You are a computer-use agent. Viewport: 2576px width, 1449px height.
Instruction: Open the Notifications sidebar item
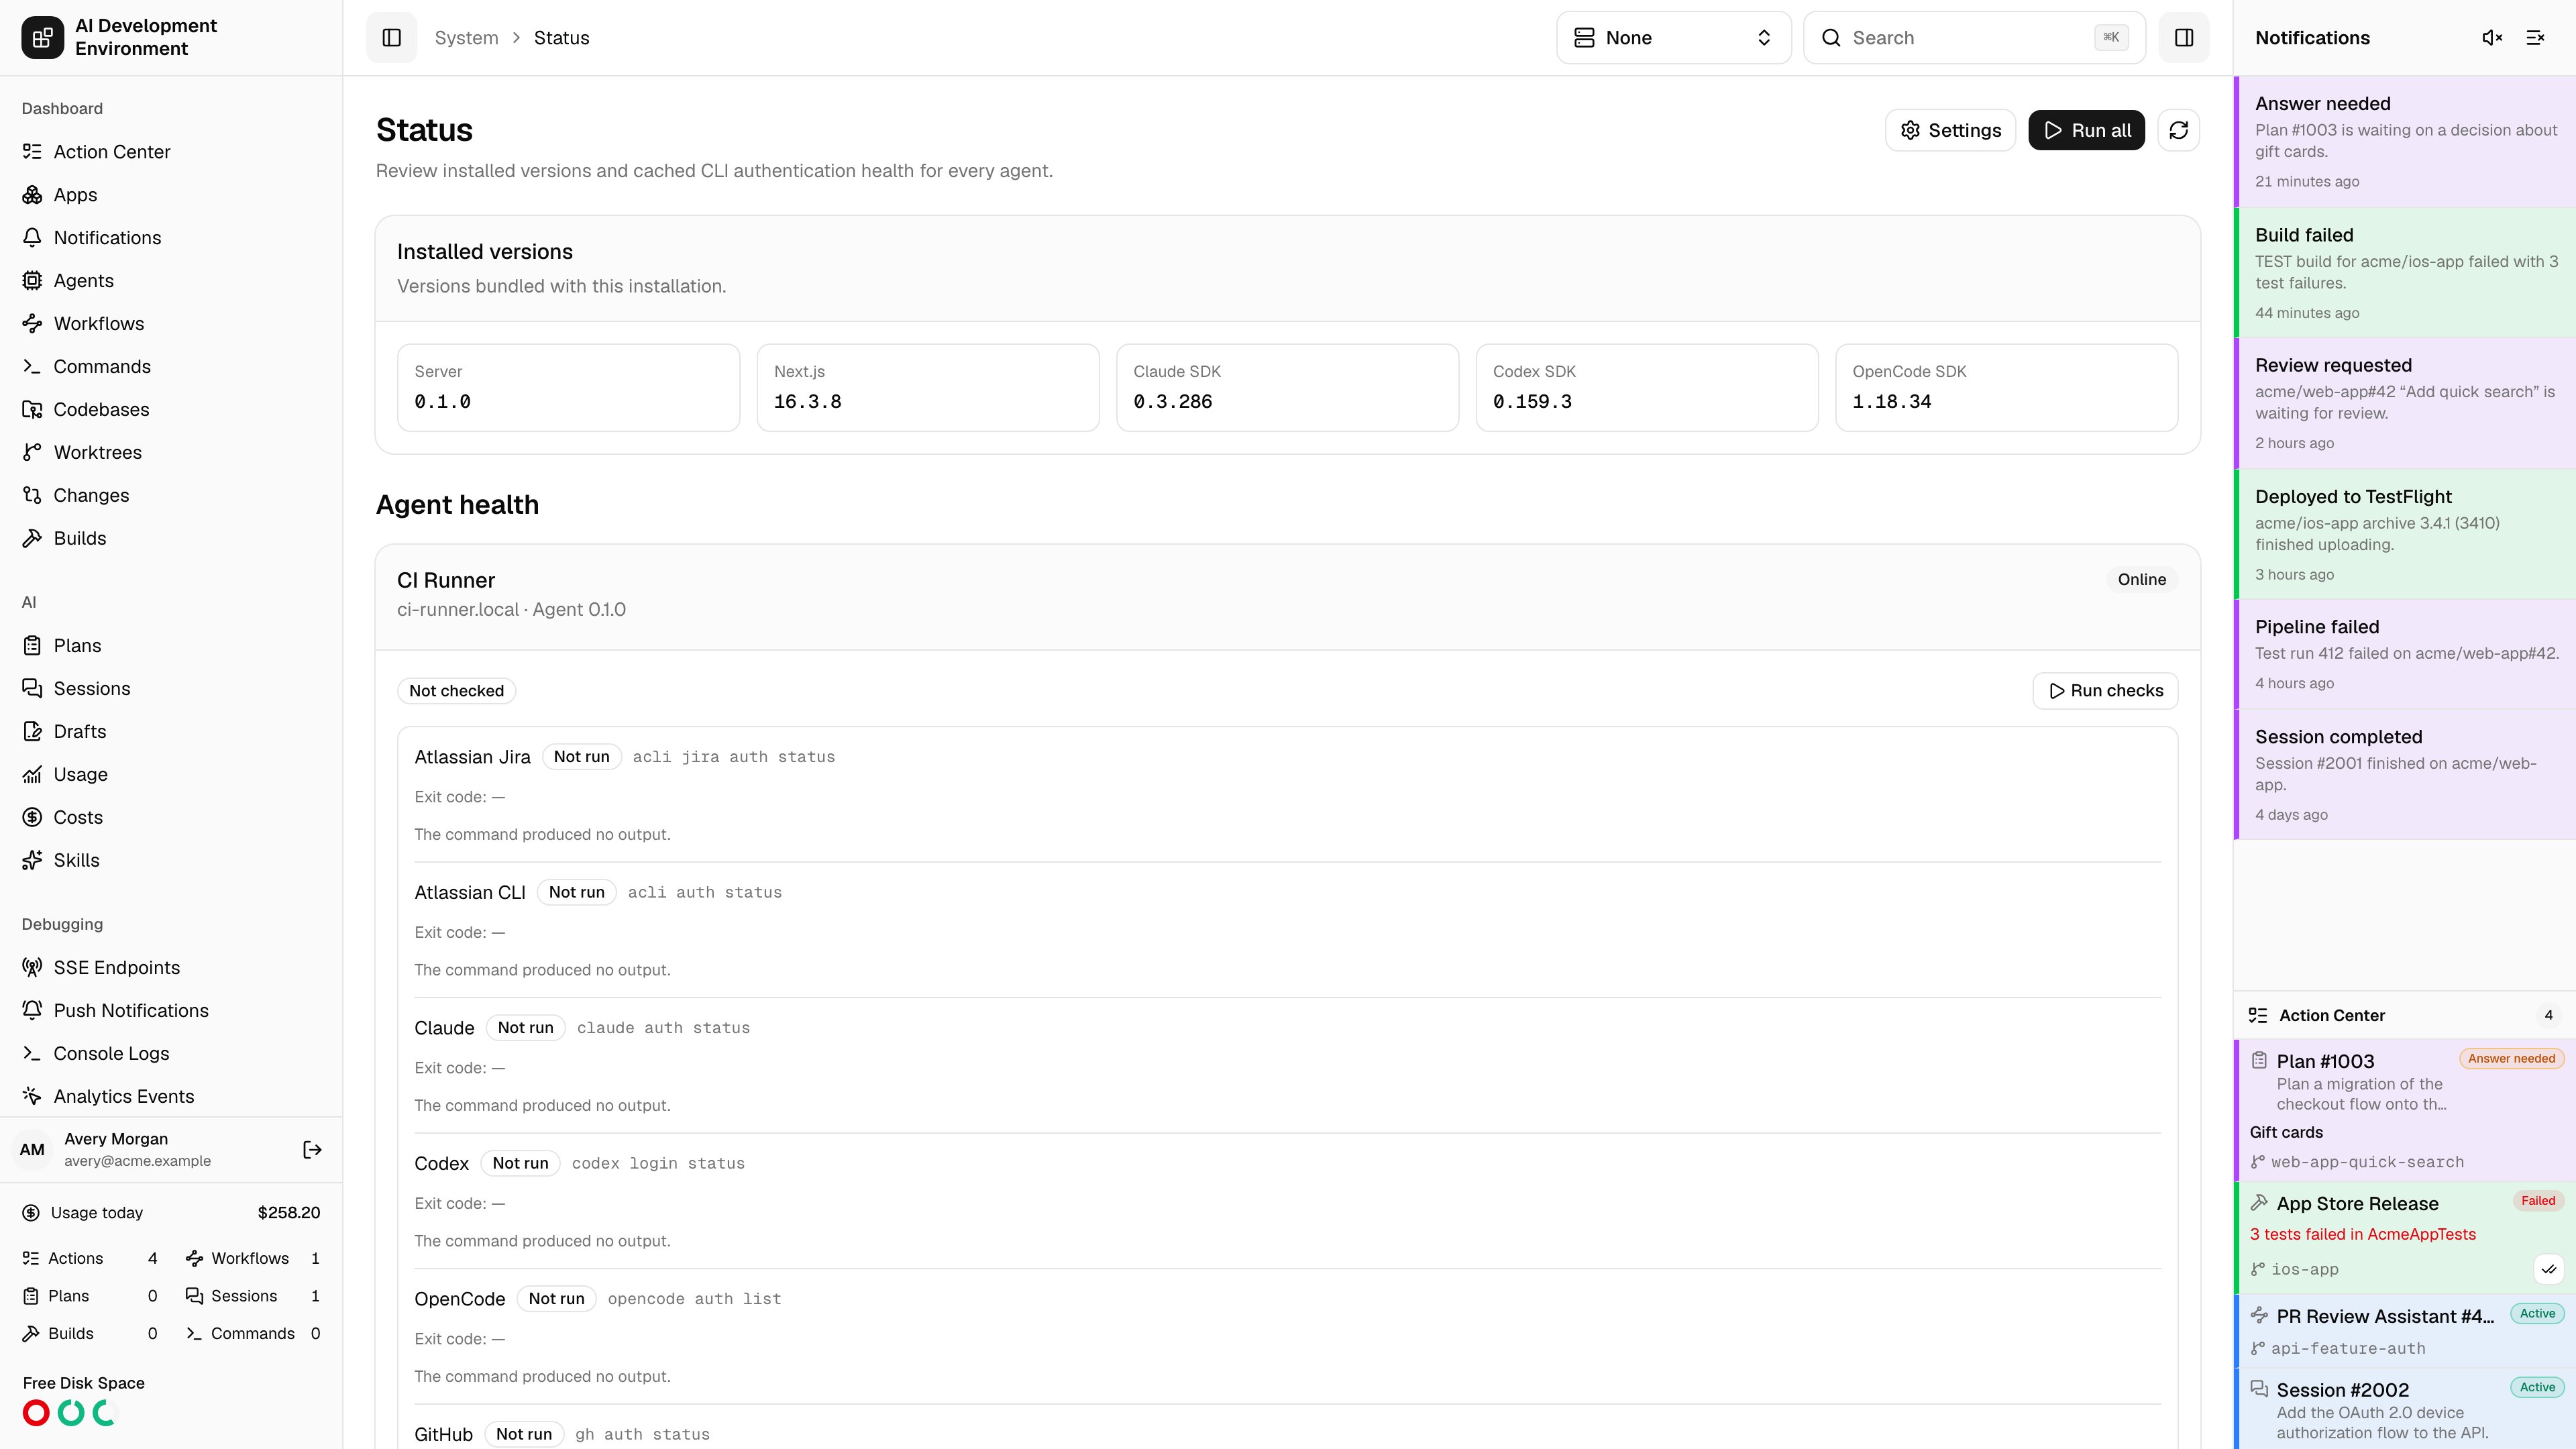pos(171,238)
